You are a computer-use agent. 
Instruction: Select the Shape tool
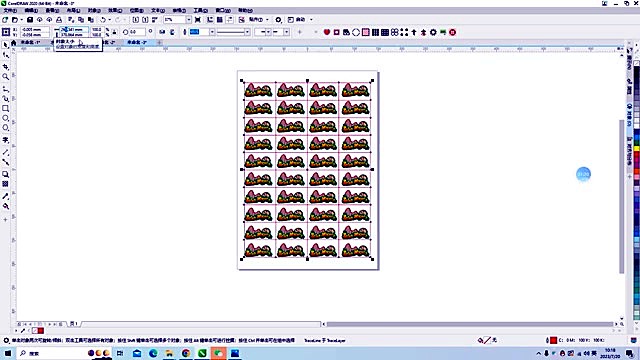pyautogui.click(x=5, y=55)
